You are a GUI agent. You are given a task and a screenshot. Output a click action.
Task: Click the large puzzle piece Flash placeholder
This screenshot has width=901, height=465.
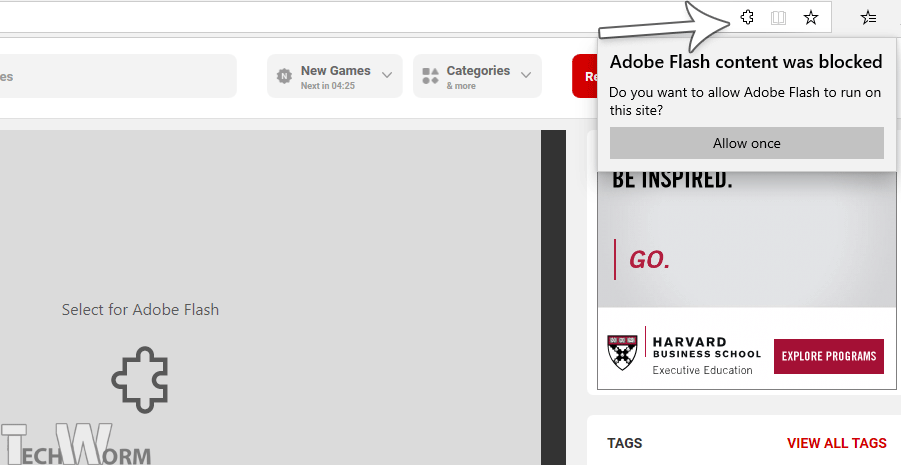[x=140, y=379]
